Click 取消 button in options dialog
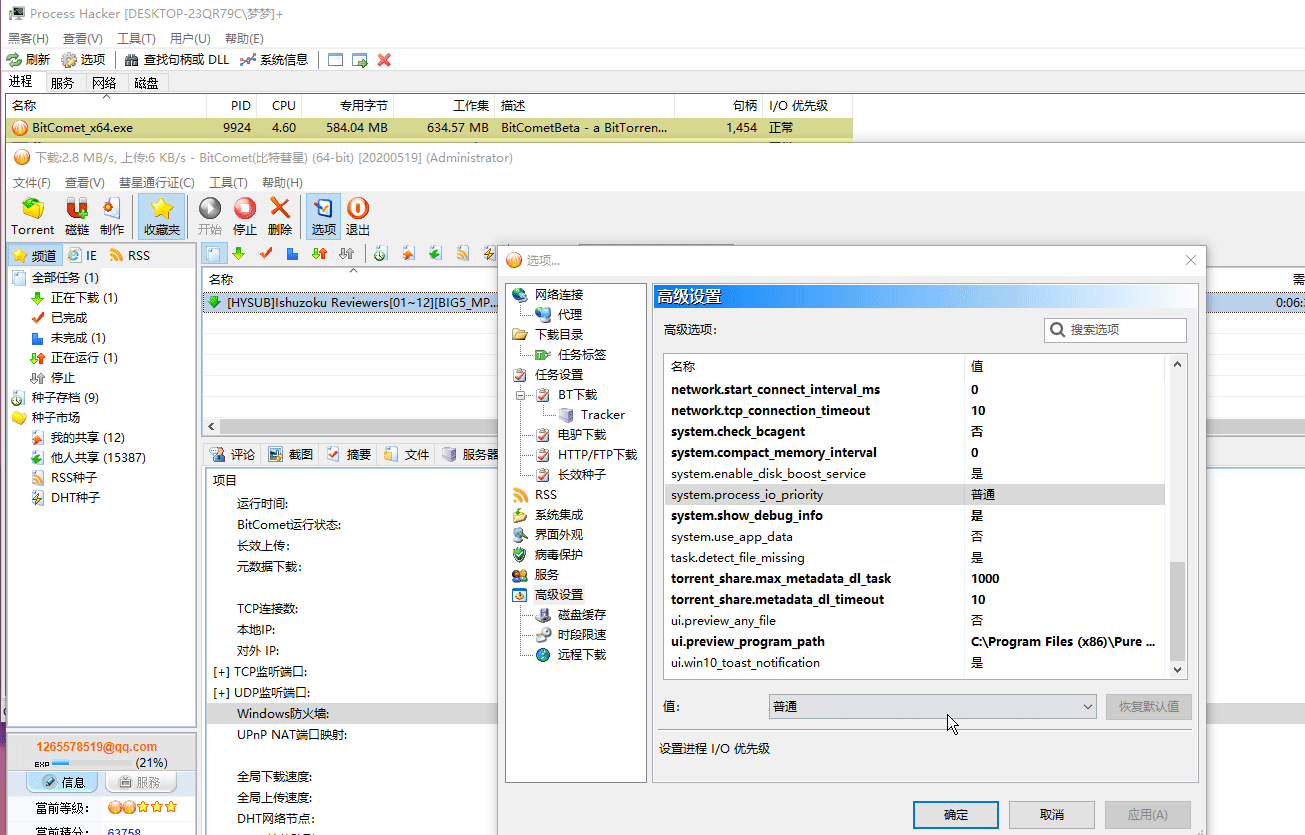The width and height of the screenshot is (1305, 835). click(1052, 814)
